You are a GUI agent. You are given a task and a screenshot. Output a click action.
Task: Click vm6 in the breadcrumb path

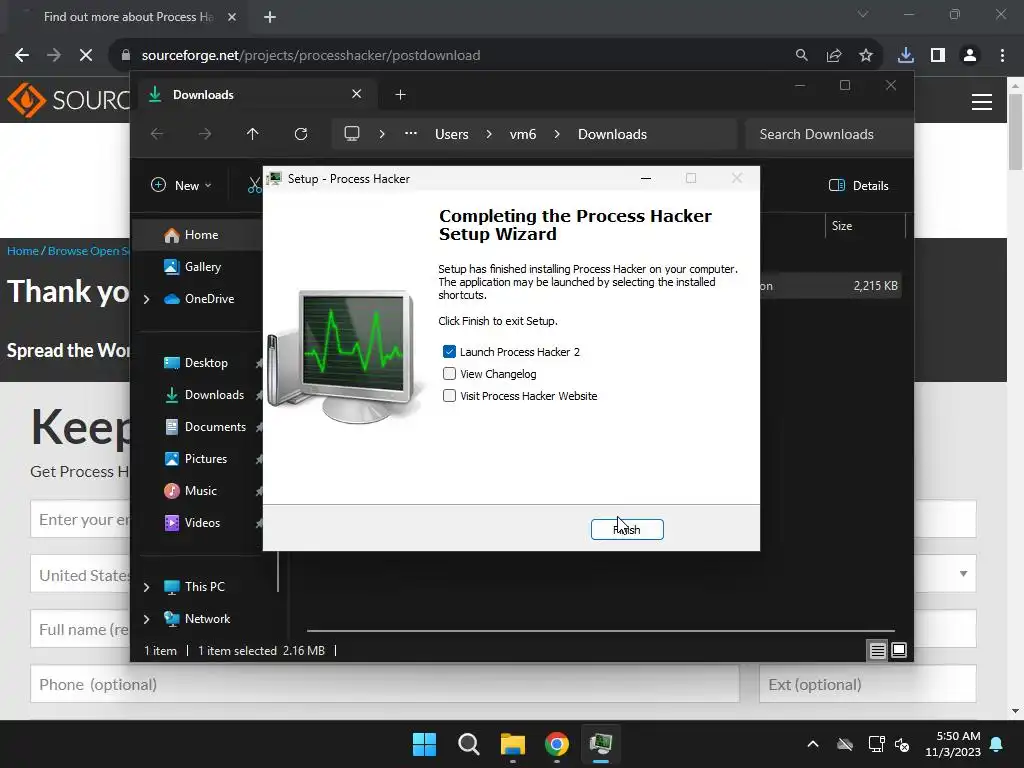click(522, 135)
